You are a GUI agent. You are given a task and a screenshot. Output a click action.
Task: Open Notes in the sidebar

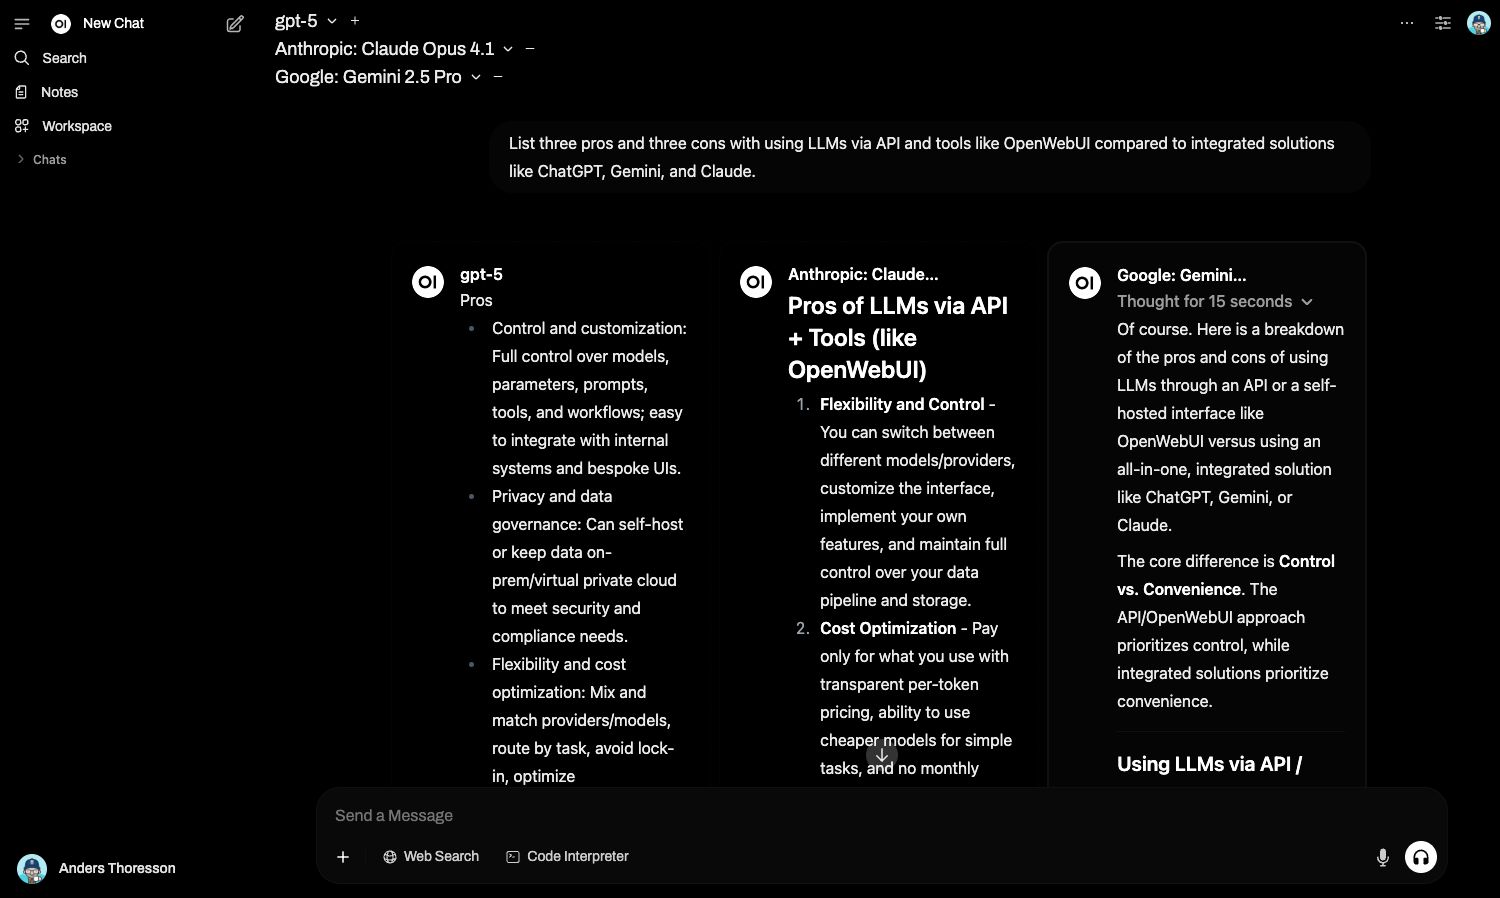point(59,92)
